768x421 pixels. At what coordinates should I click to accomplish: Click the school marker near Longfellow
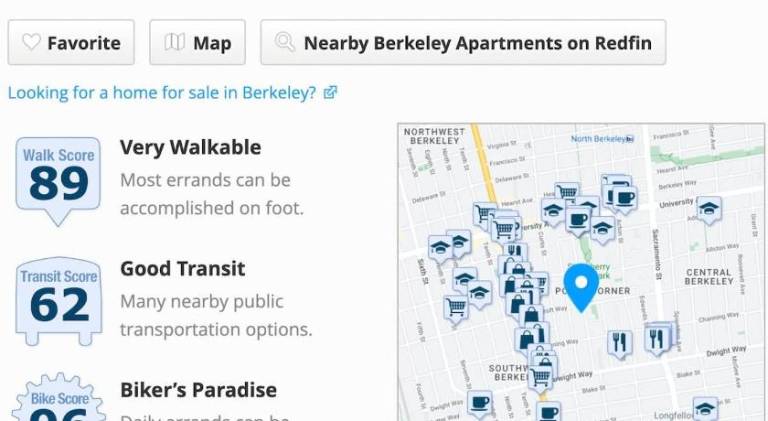pos(706,409)
